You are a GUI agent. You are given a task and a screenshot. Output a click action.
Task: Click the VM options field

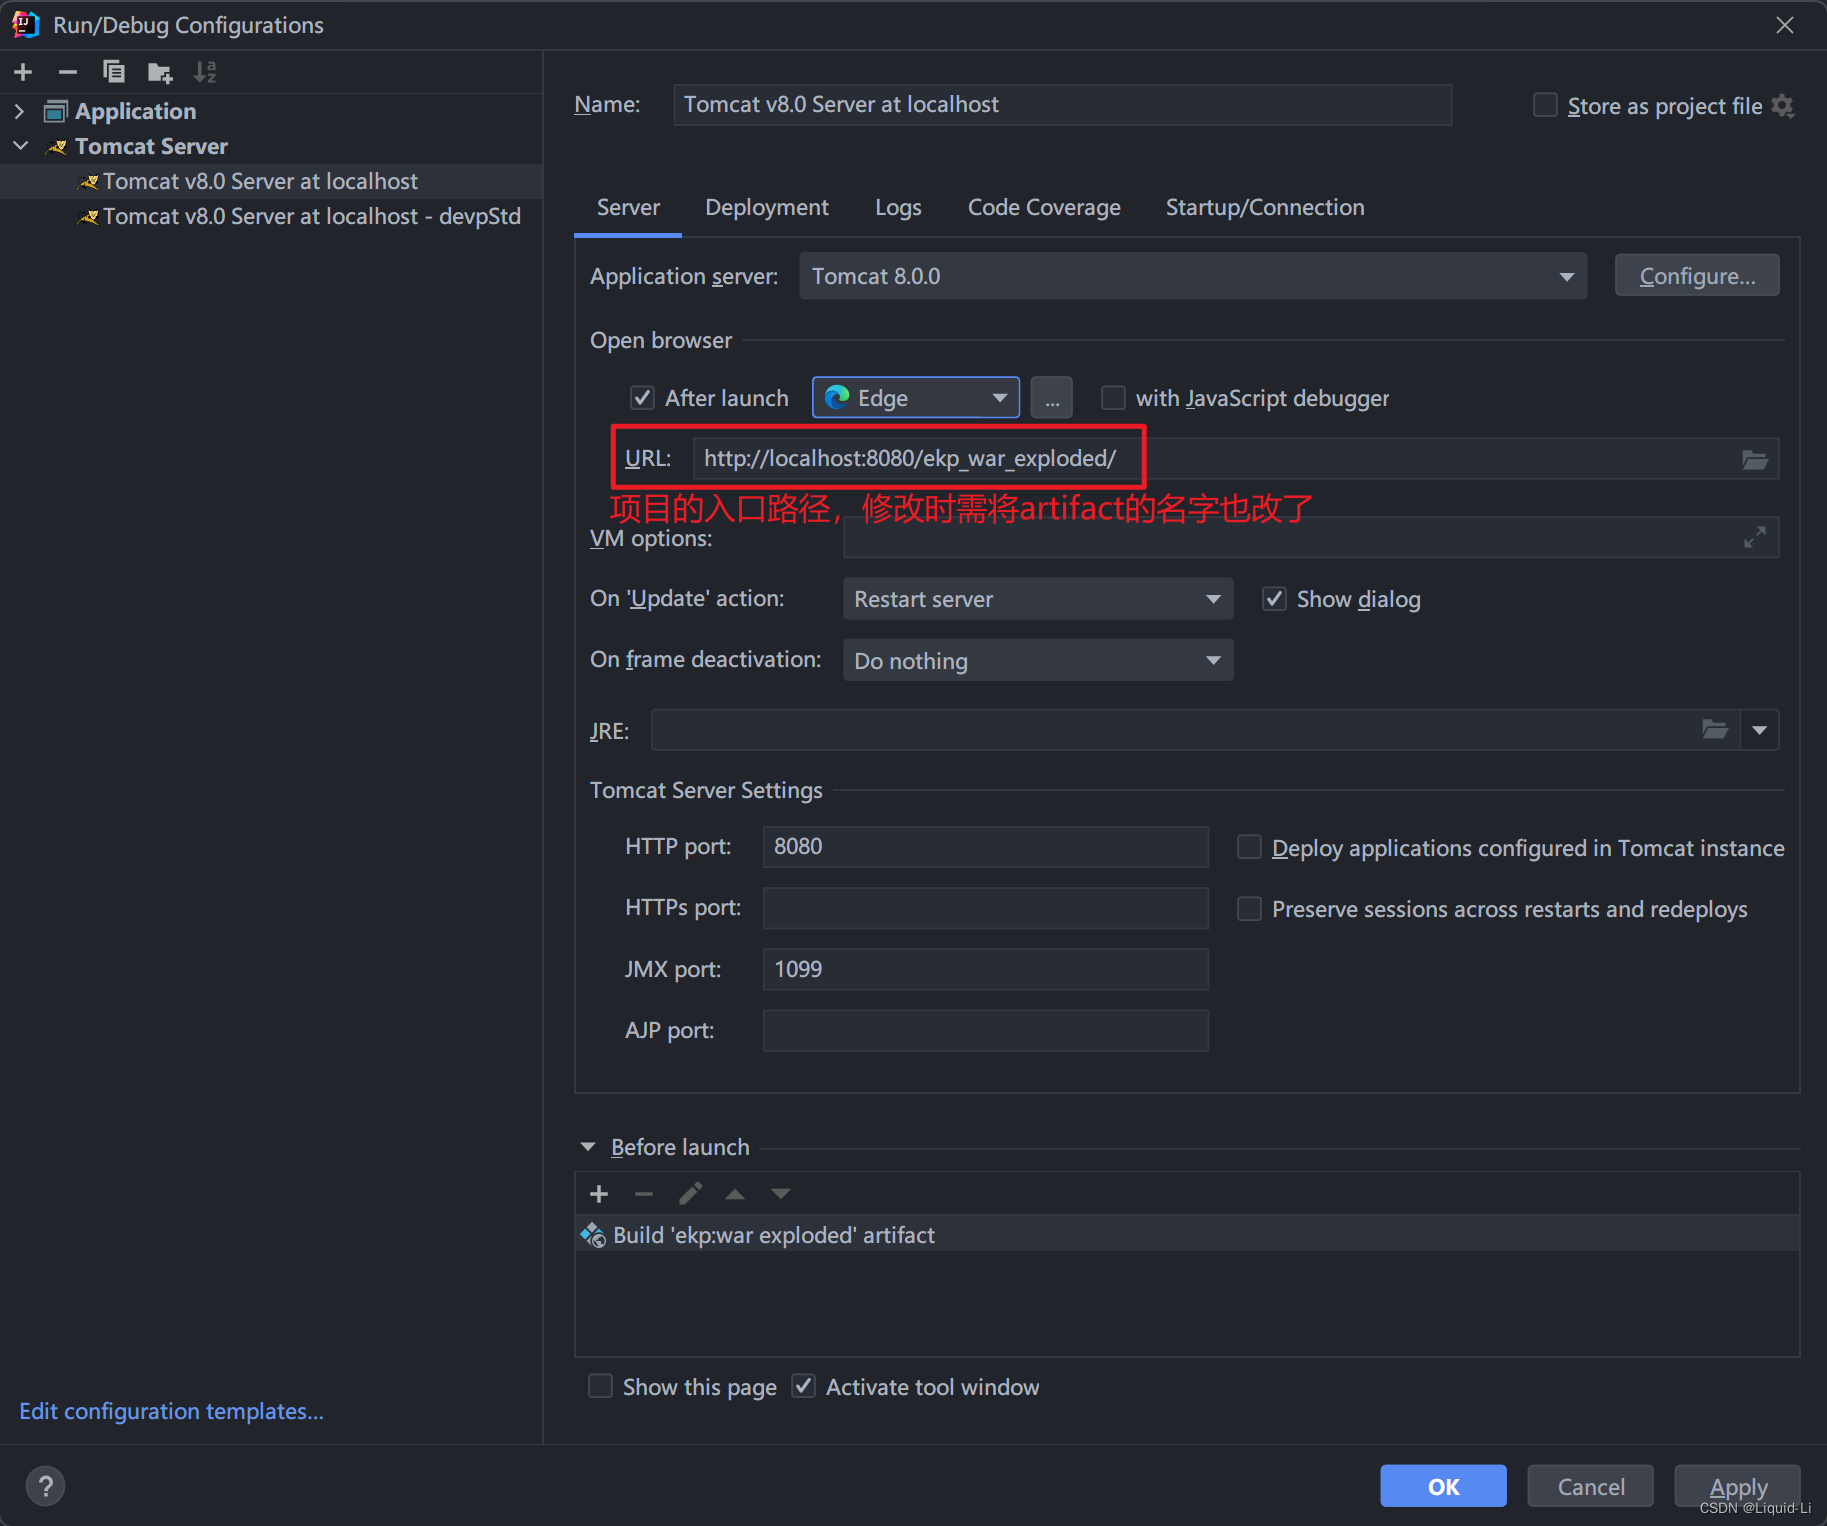[x=1310, y=538]
